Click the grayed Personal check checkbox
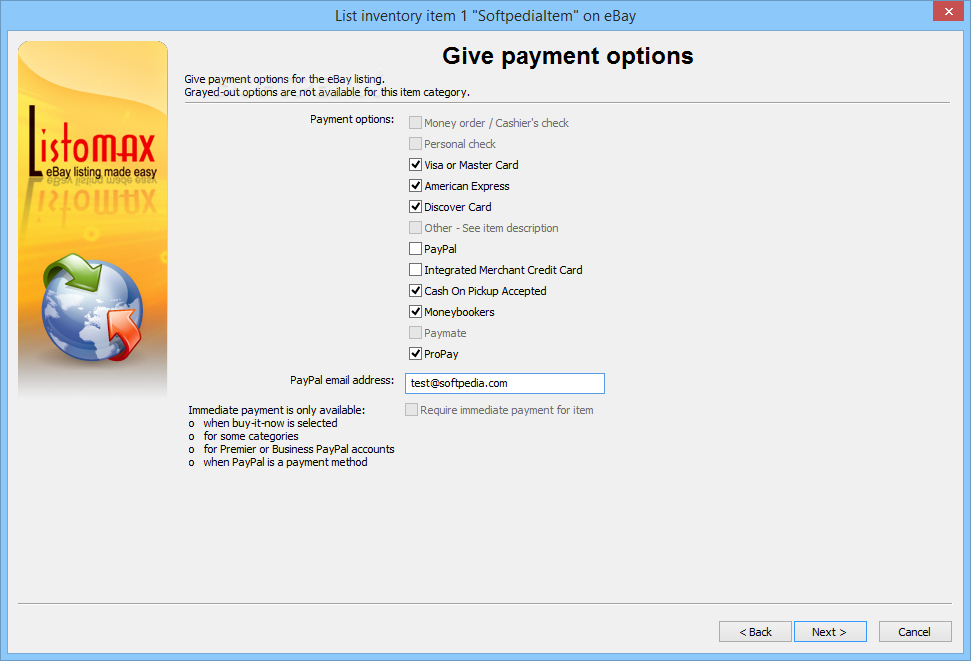971x661 pixels. (416, 144)
